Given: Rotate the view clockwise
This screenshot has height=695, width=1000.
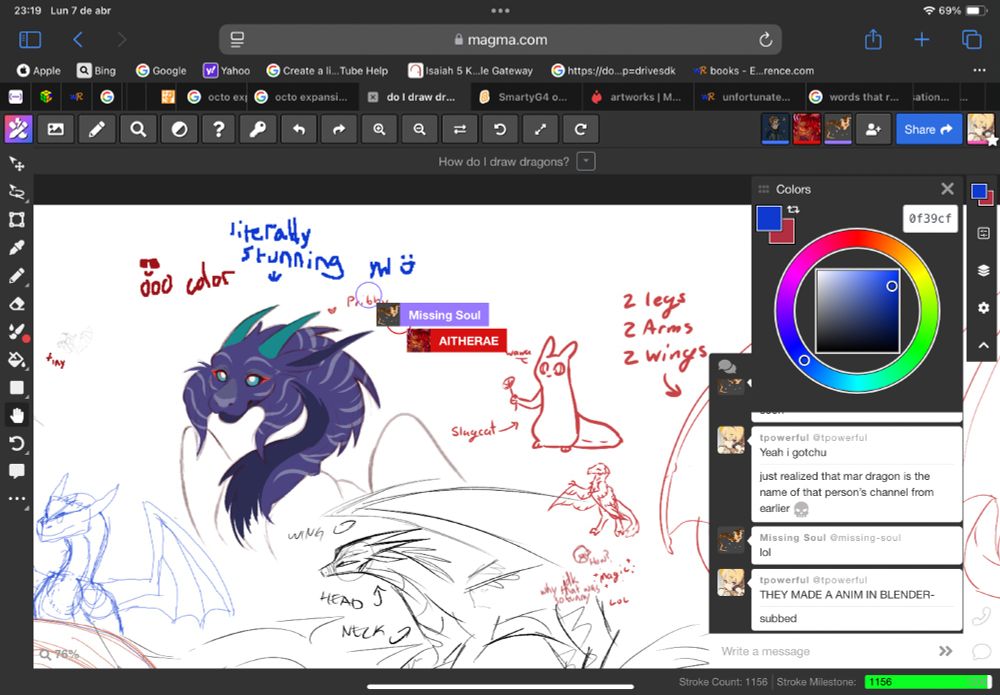Looking at the screenshot, I should click(x=580, y=129).
